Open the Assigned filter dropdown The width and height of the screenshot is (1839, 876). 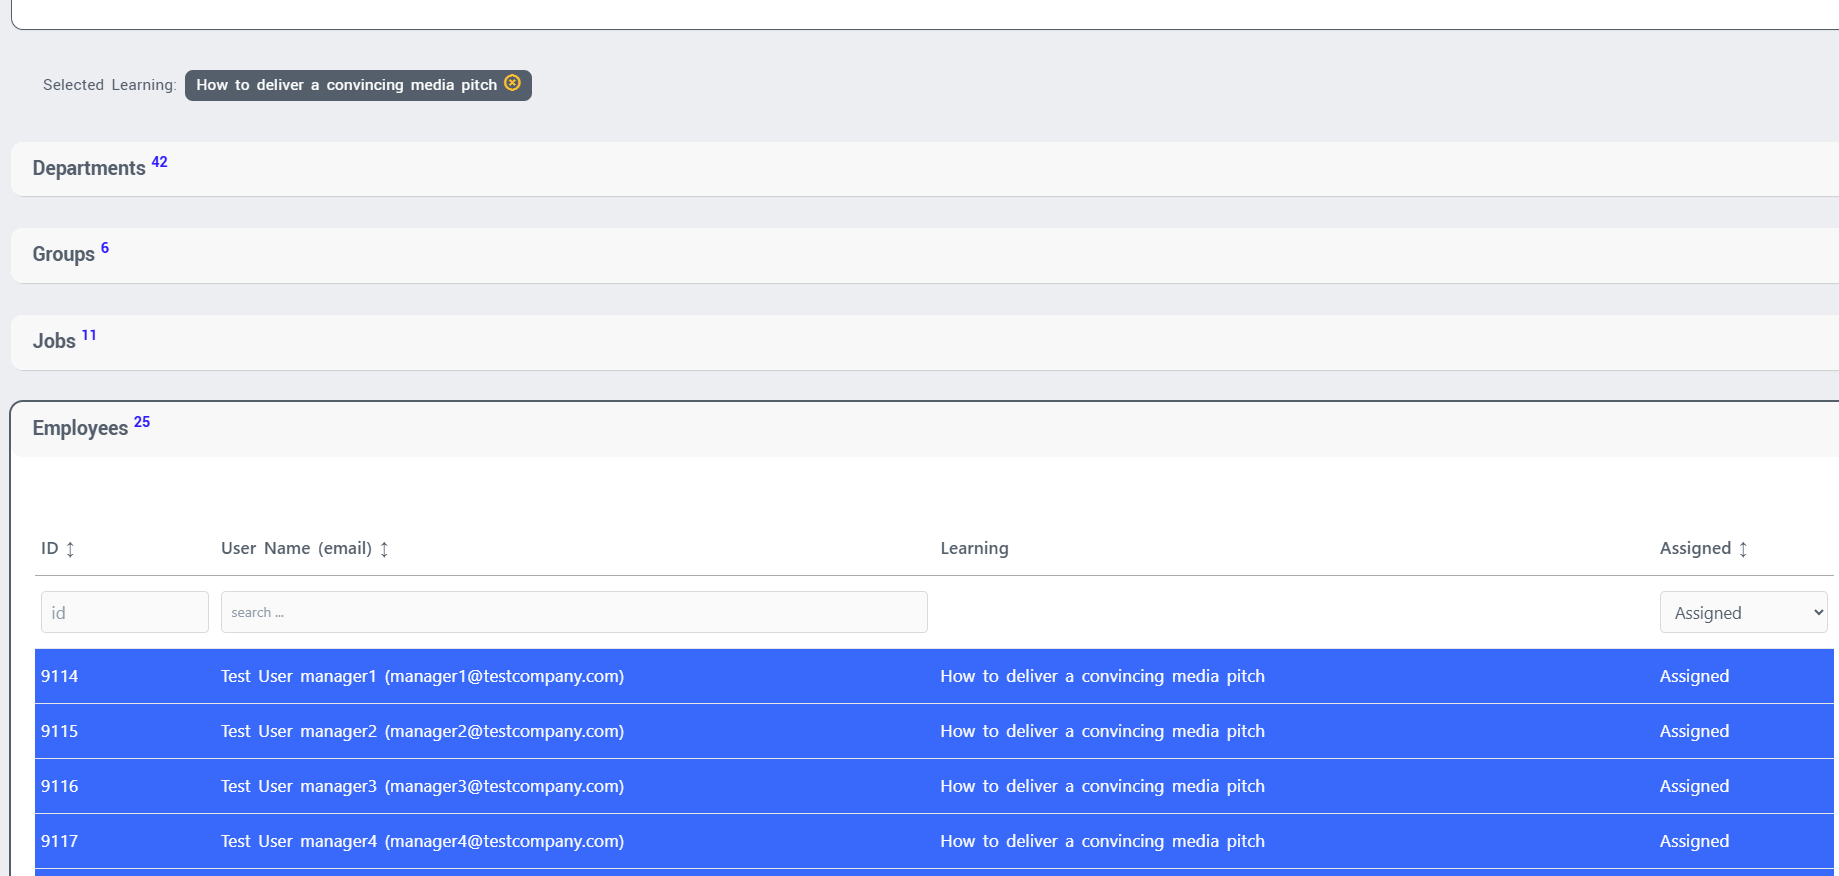[1743, 612]
